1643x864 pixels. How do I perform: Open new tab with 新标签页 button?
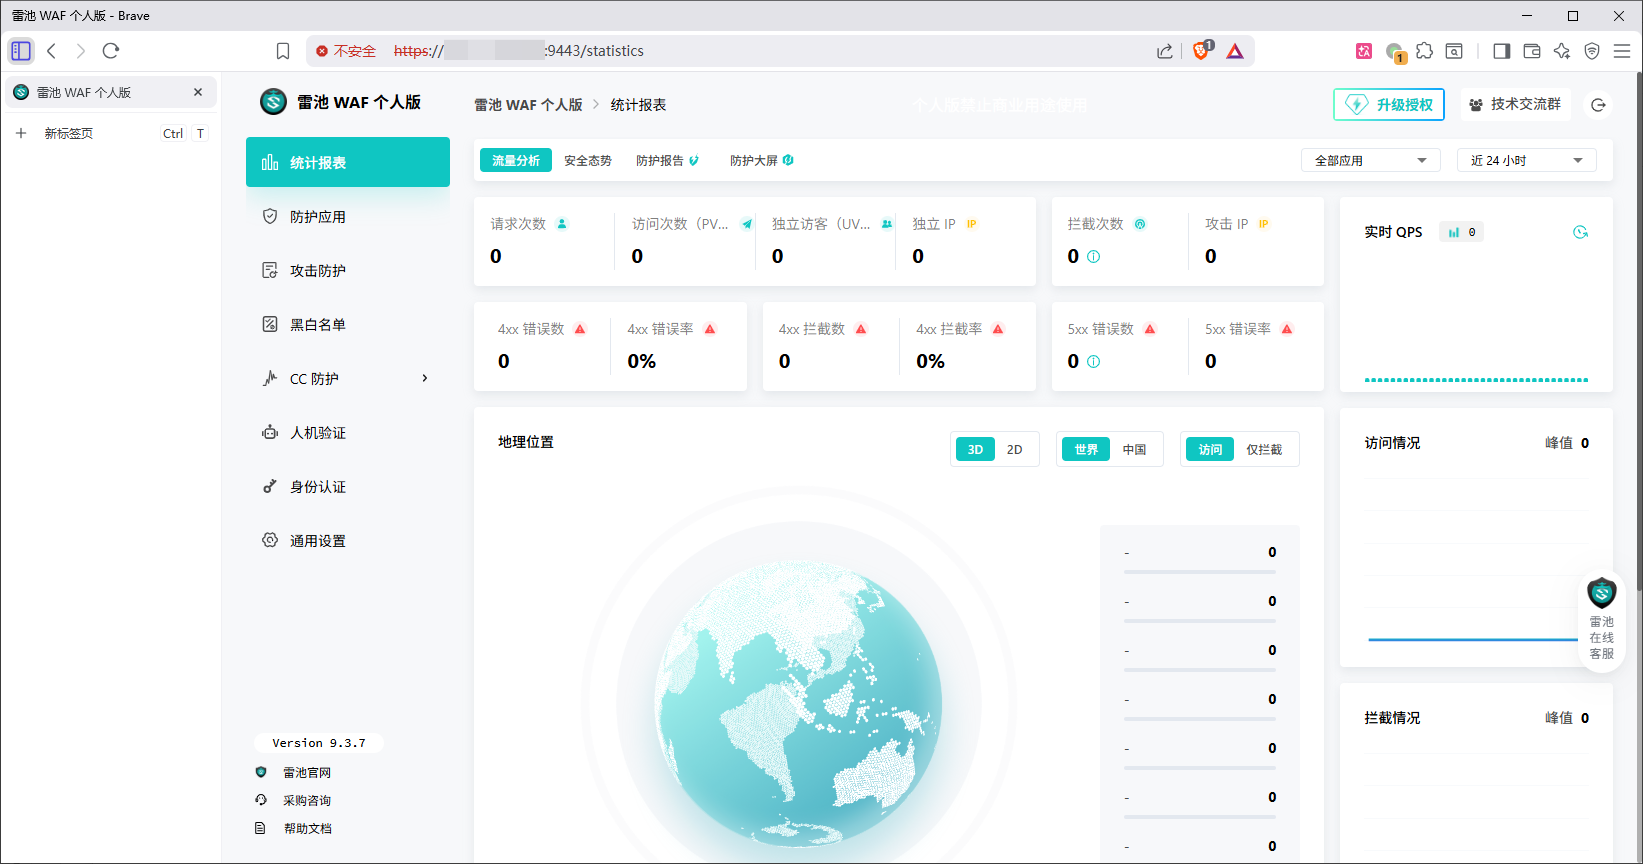point(110,133)
